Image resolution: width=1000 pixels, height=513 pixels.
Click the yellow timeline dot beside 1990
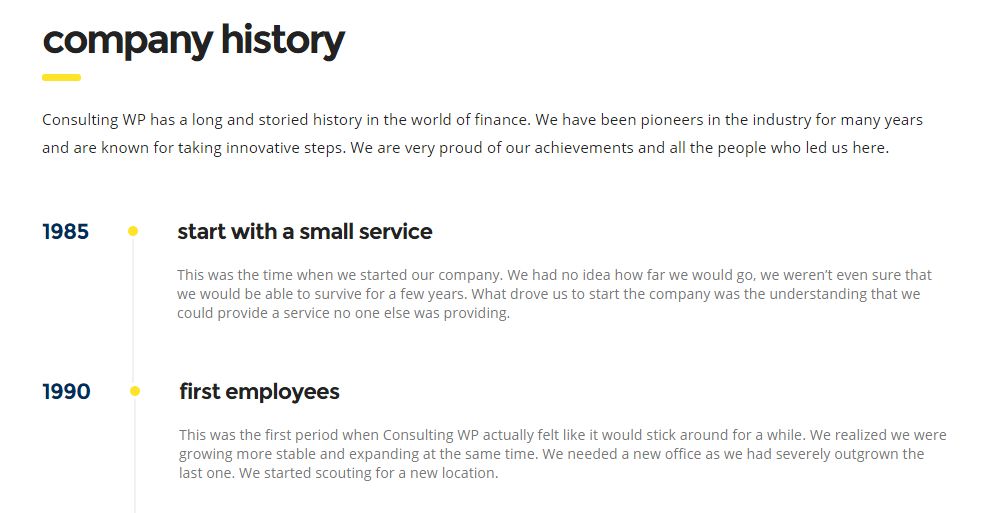(x=135, y=391)
